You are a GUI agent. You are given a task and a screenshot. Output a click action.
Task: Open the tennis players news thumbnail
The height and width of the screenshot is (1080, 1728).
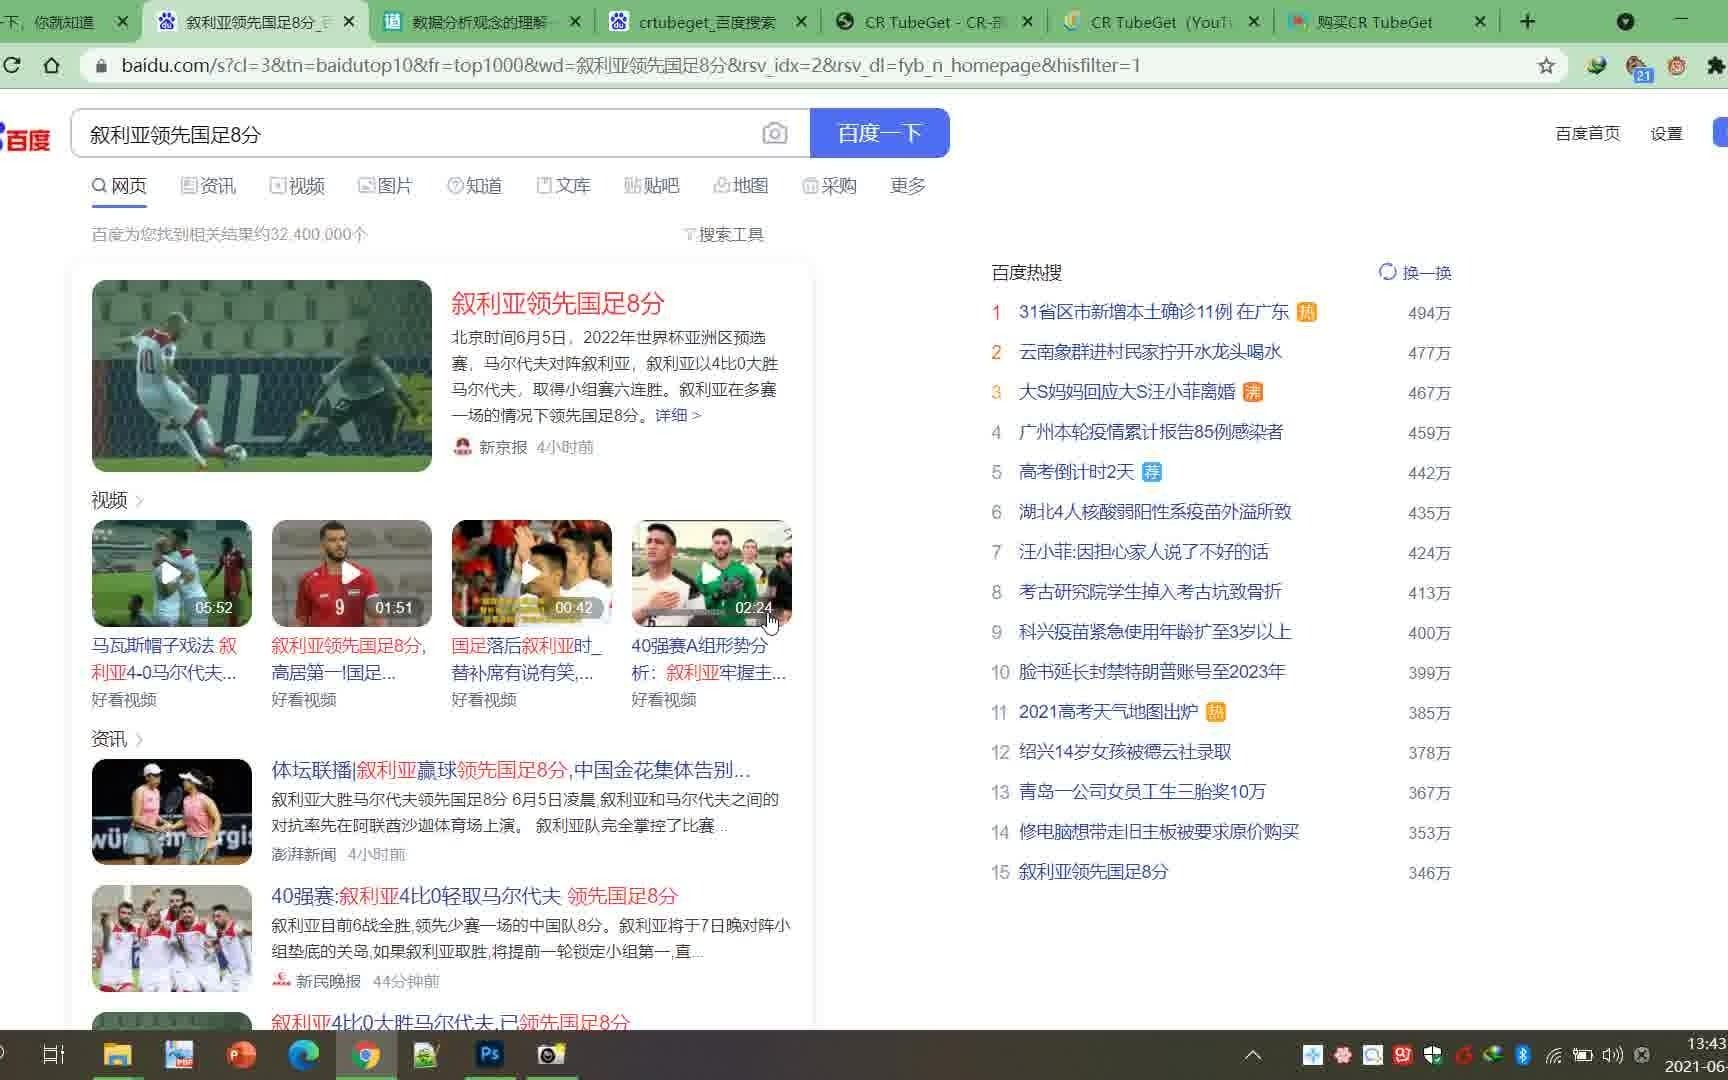(x=171, y=812)
